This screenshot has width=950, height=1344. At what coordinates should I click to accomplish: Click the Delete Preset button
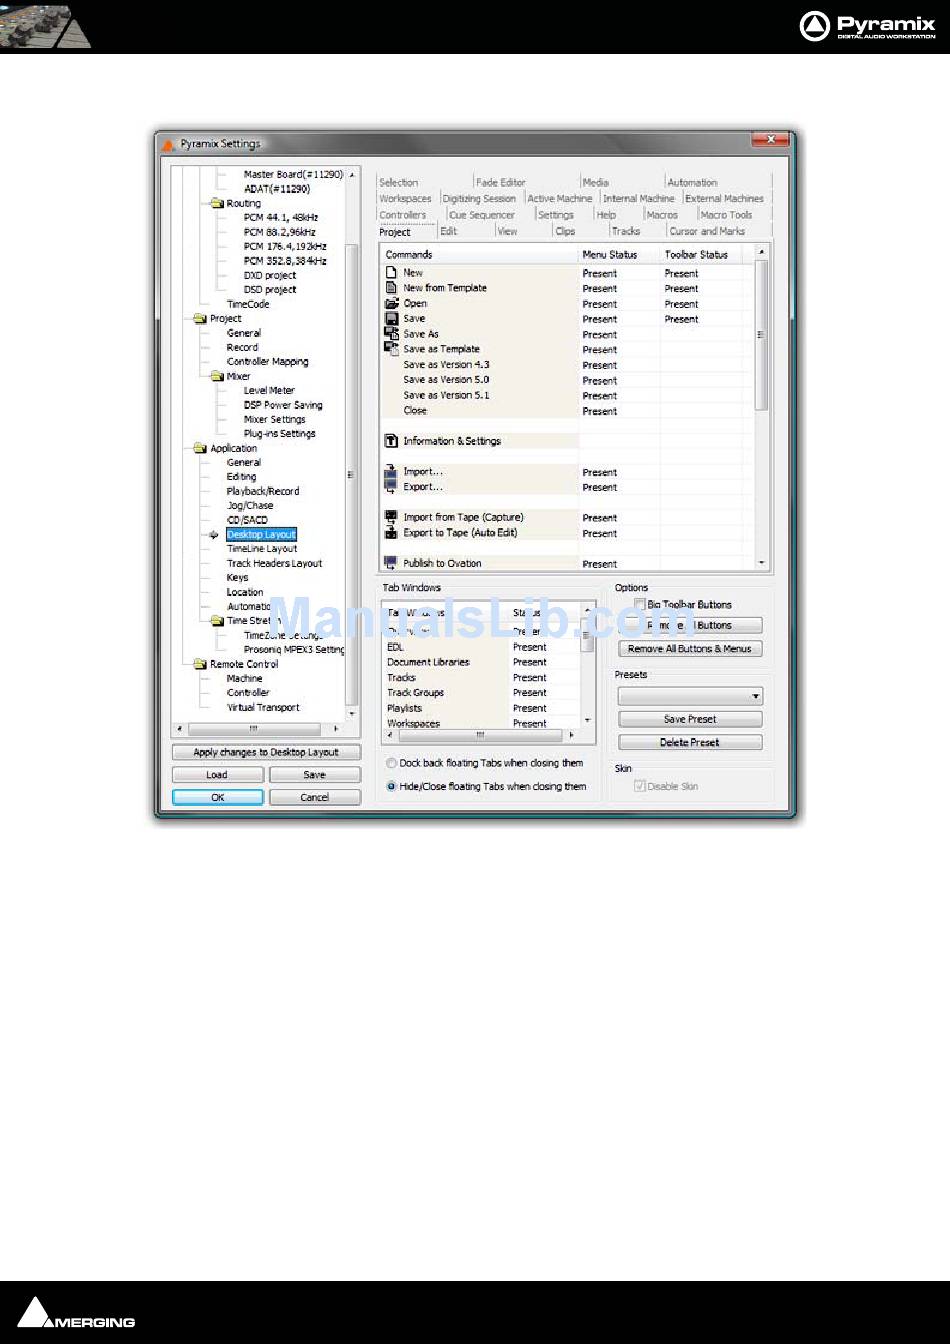pos(690,743)
